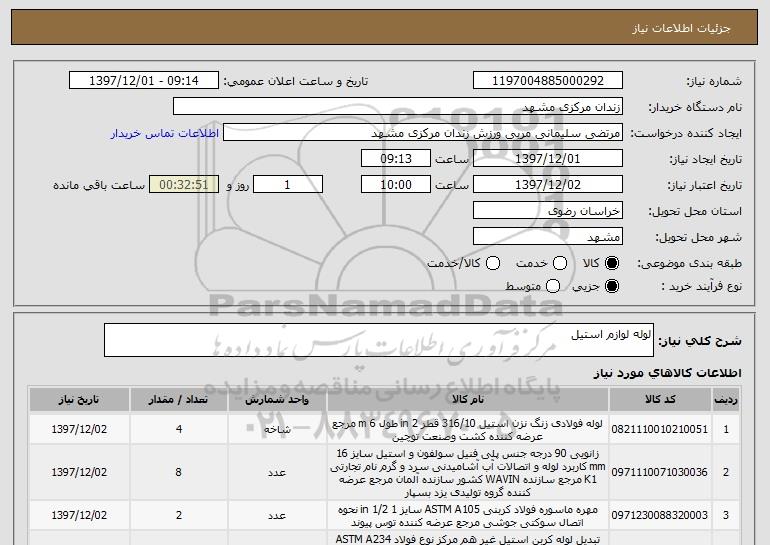Click the نام کالا column header
This screenshot has height=545, width=770.
[468, 399]
